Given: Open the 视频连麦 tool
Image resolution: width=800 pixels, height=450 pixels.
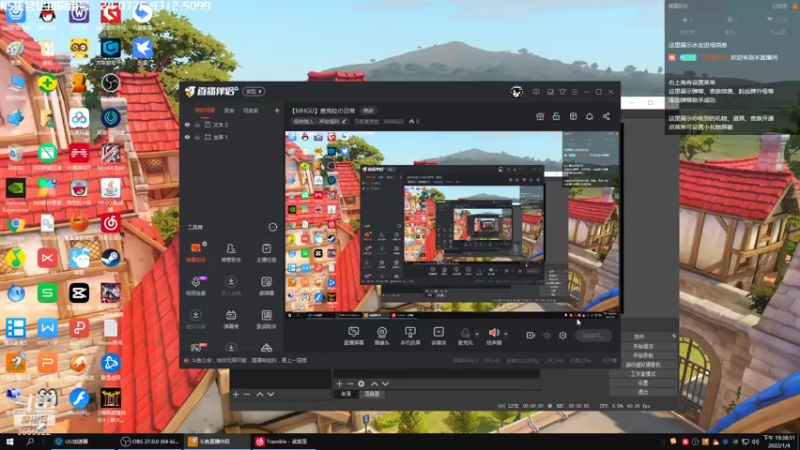Looking at the screenshot, I should 196,286.
